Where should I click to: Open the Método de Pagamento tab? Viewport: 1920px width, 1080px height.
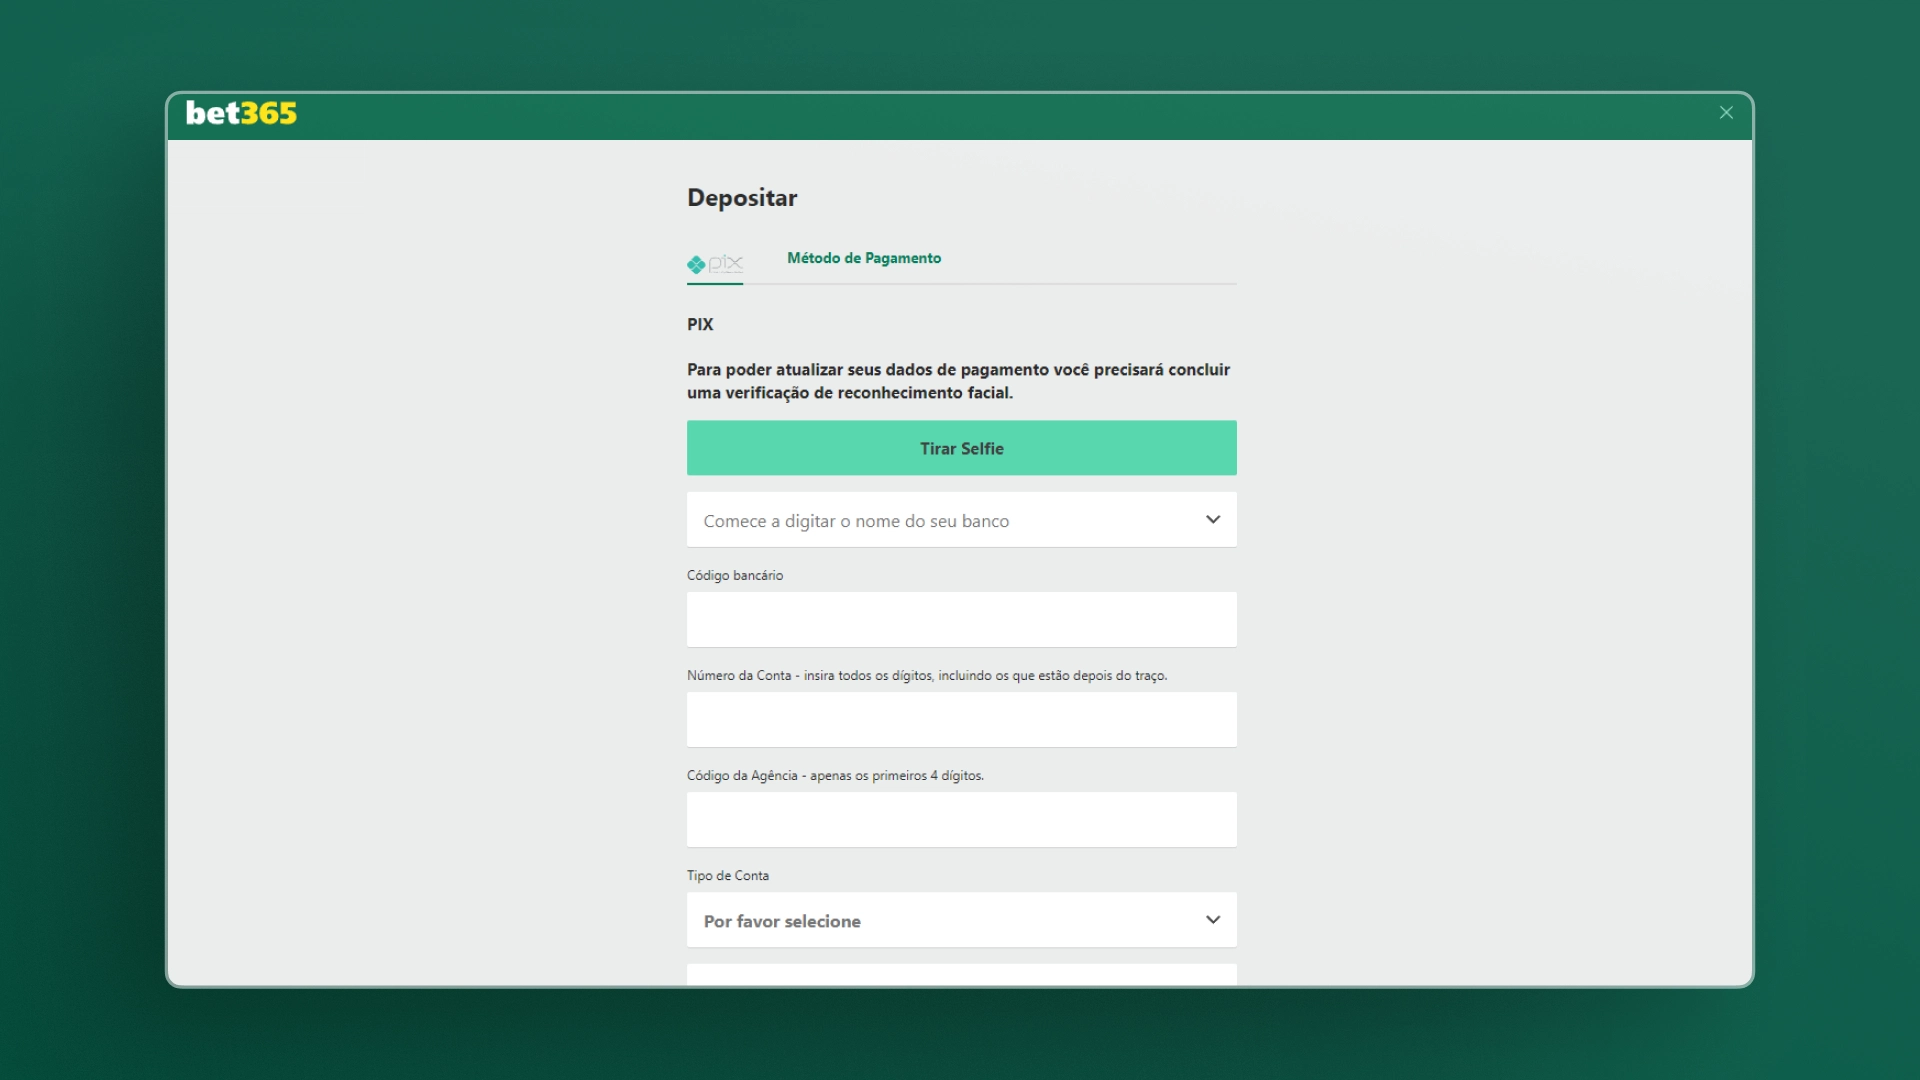pyautogui.click(x=864, y=258)
